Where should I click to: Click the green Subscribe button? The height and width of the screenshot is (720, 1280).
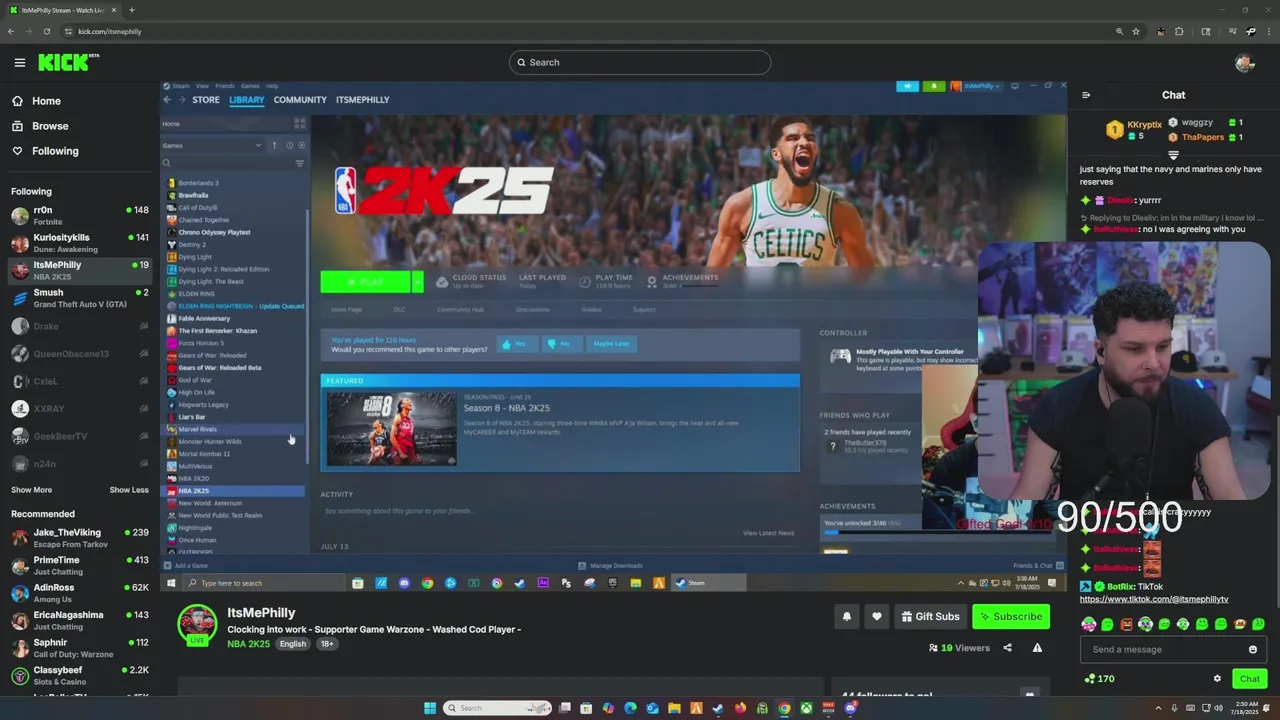1011,616
